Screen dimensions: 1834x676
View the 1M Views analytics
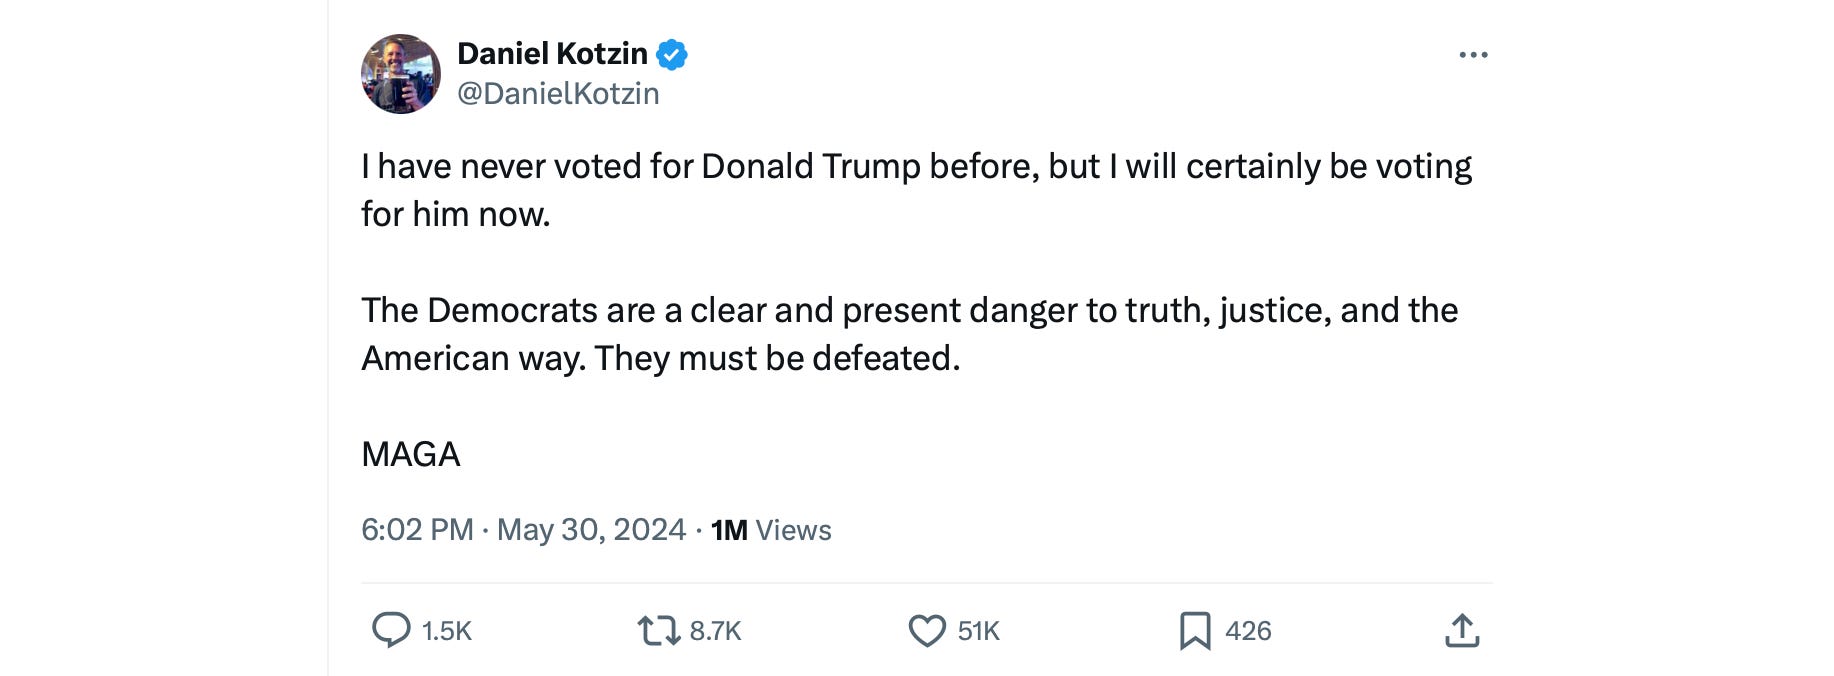point(771,529)
